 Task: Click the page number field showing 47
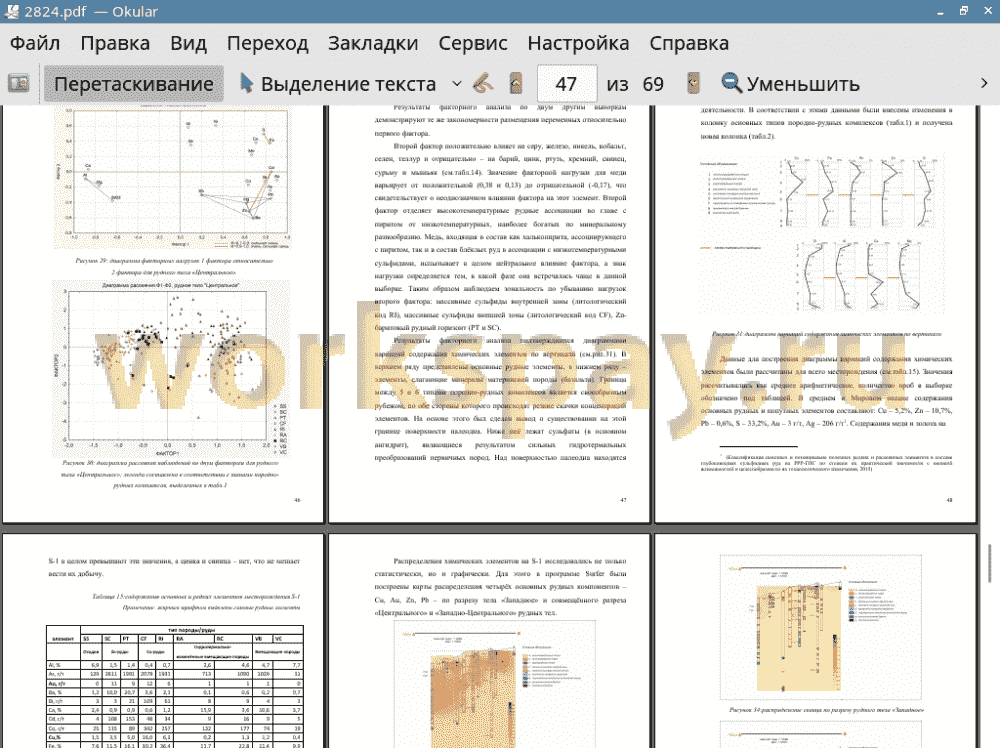click(x=567, y=84)
